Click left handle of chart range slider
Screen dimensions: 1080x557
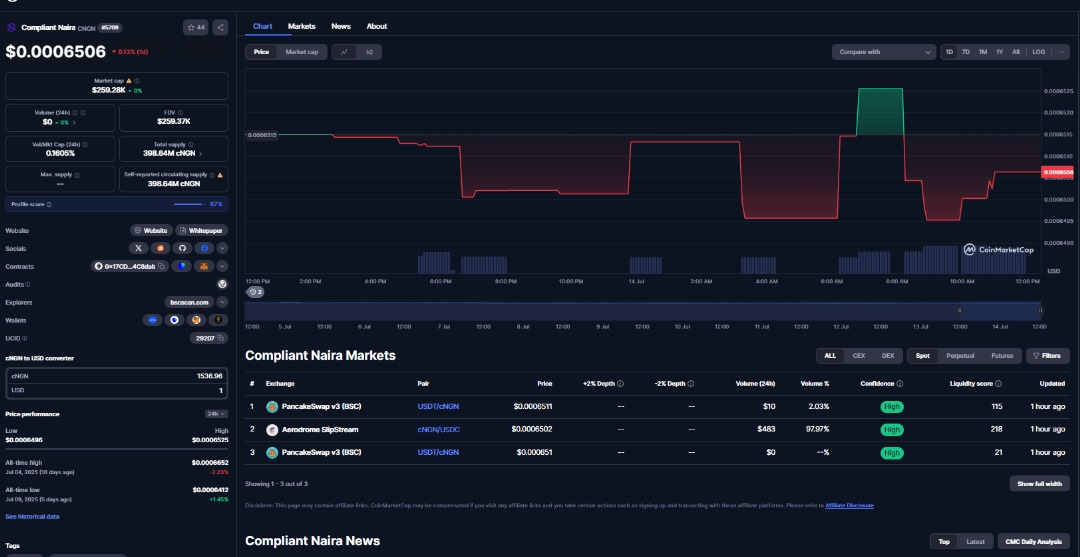[x=959, y=311]
